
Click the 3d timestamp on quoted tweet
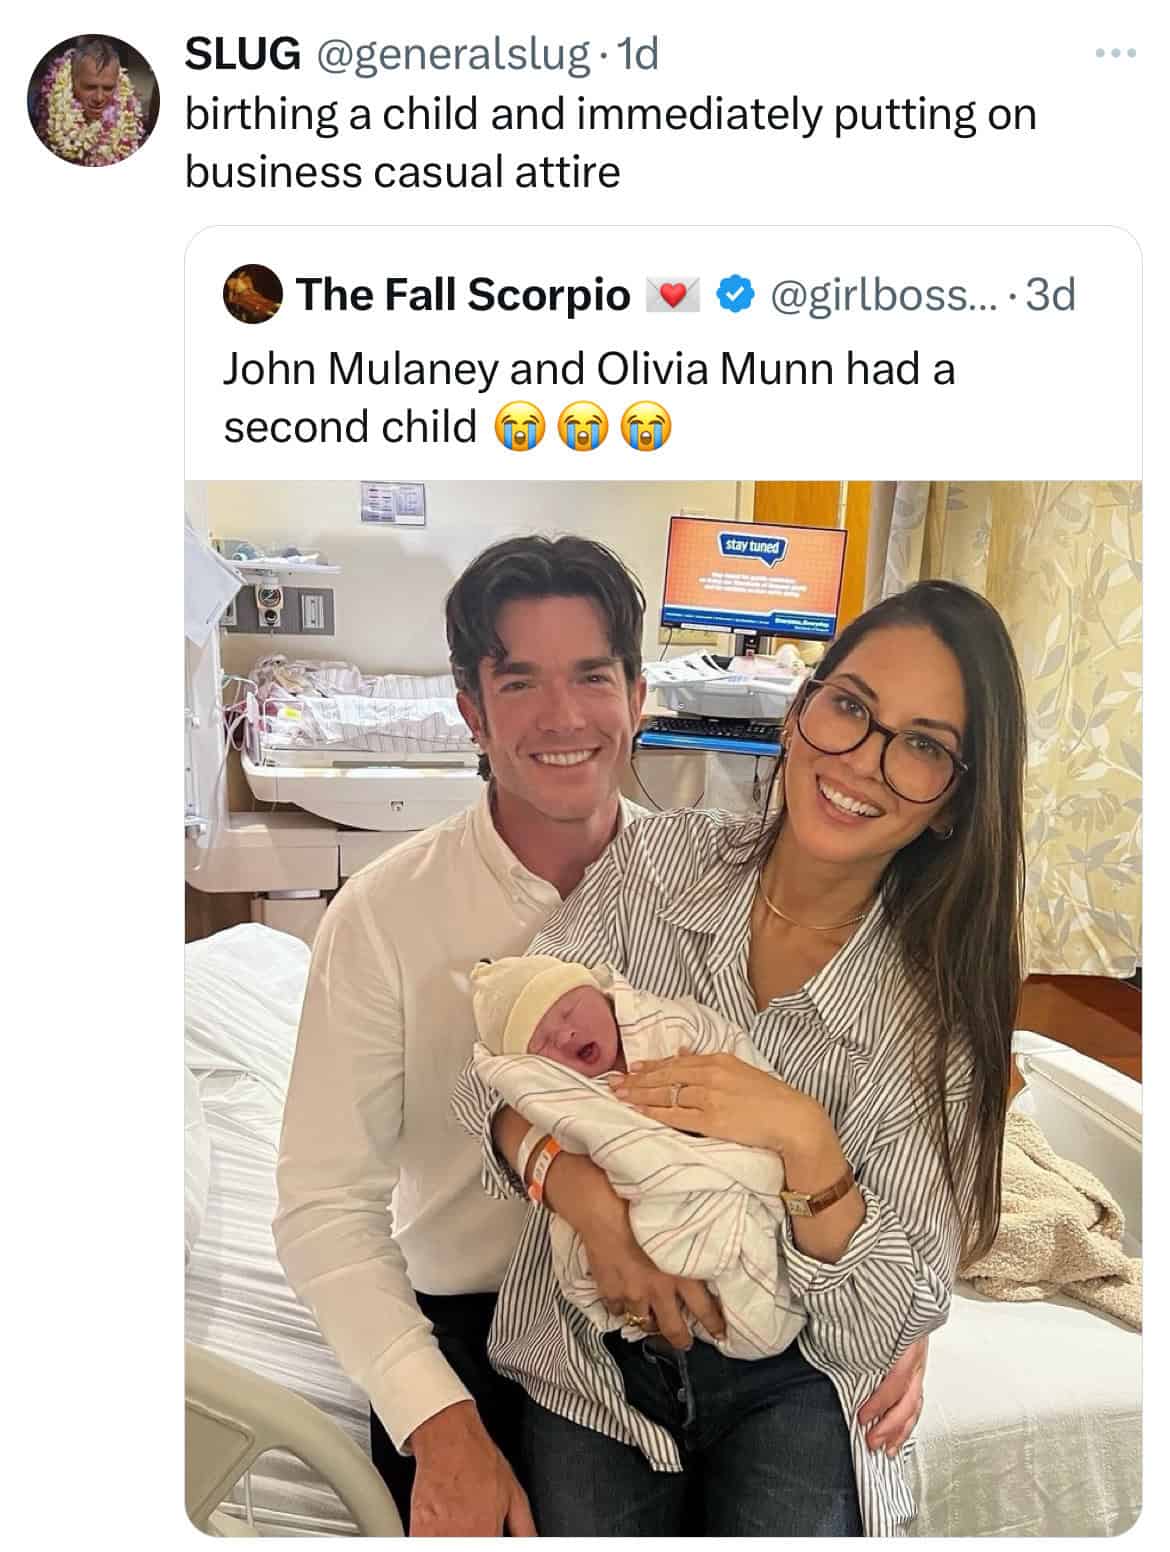click(1051, 295)
